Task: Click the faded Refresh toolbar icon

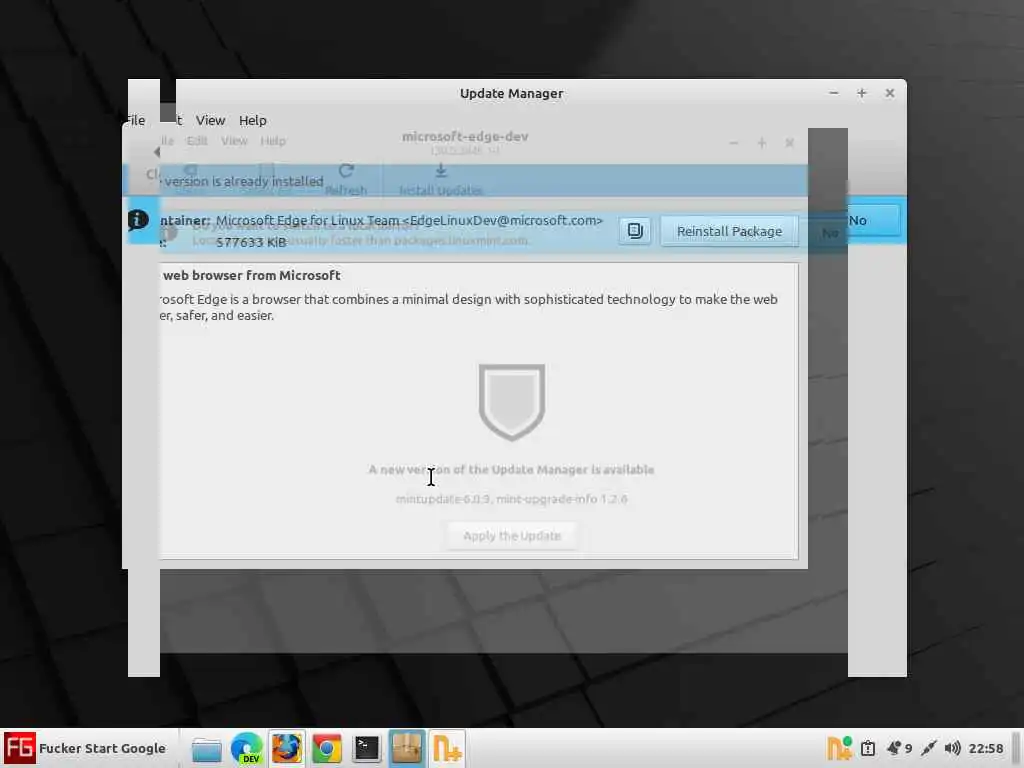Action: click(346, 180)
